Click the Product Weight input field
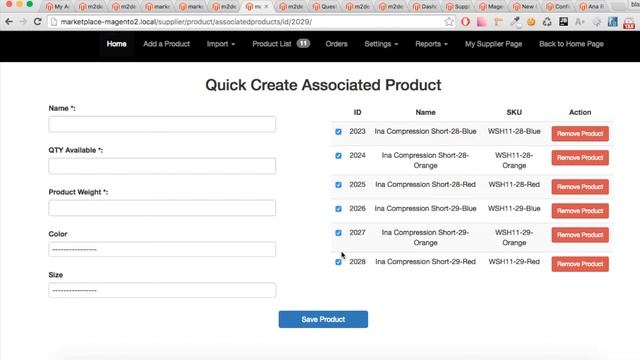The image size is (640, 360). pos(162,208)
